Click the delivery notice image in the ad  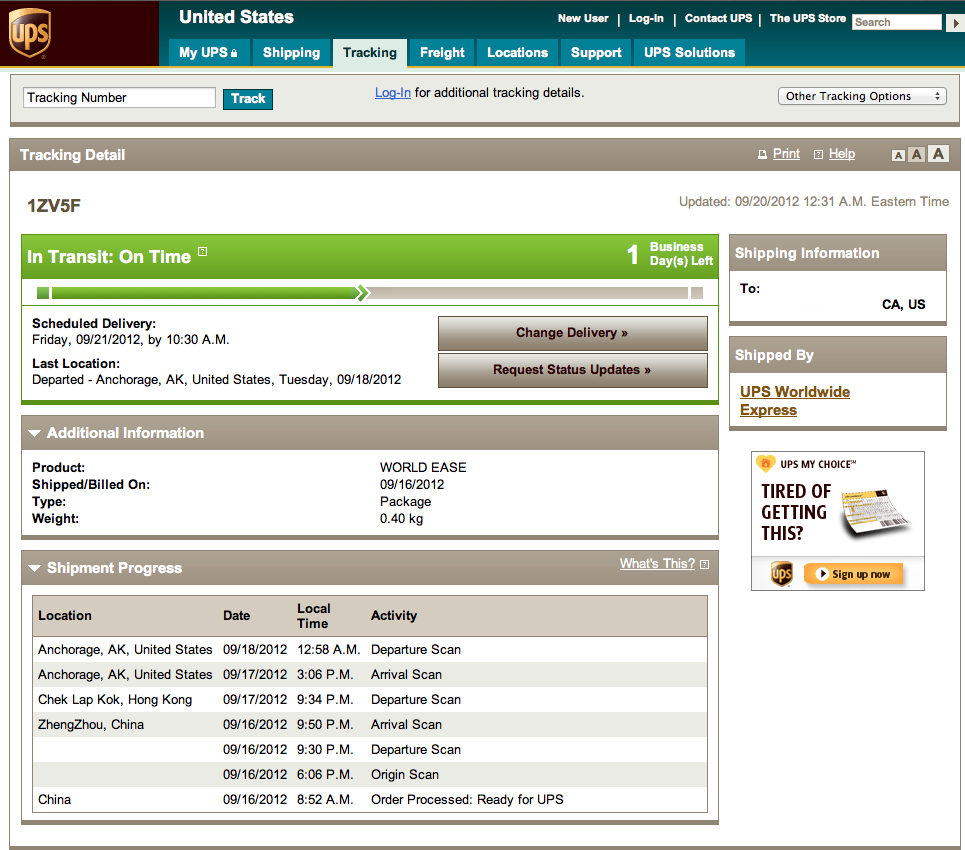point(876,513)
